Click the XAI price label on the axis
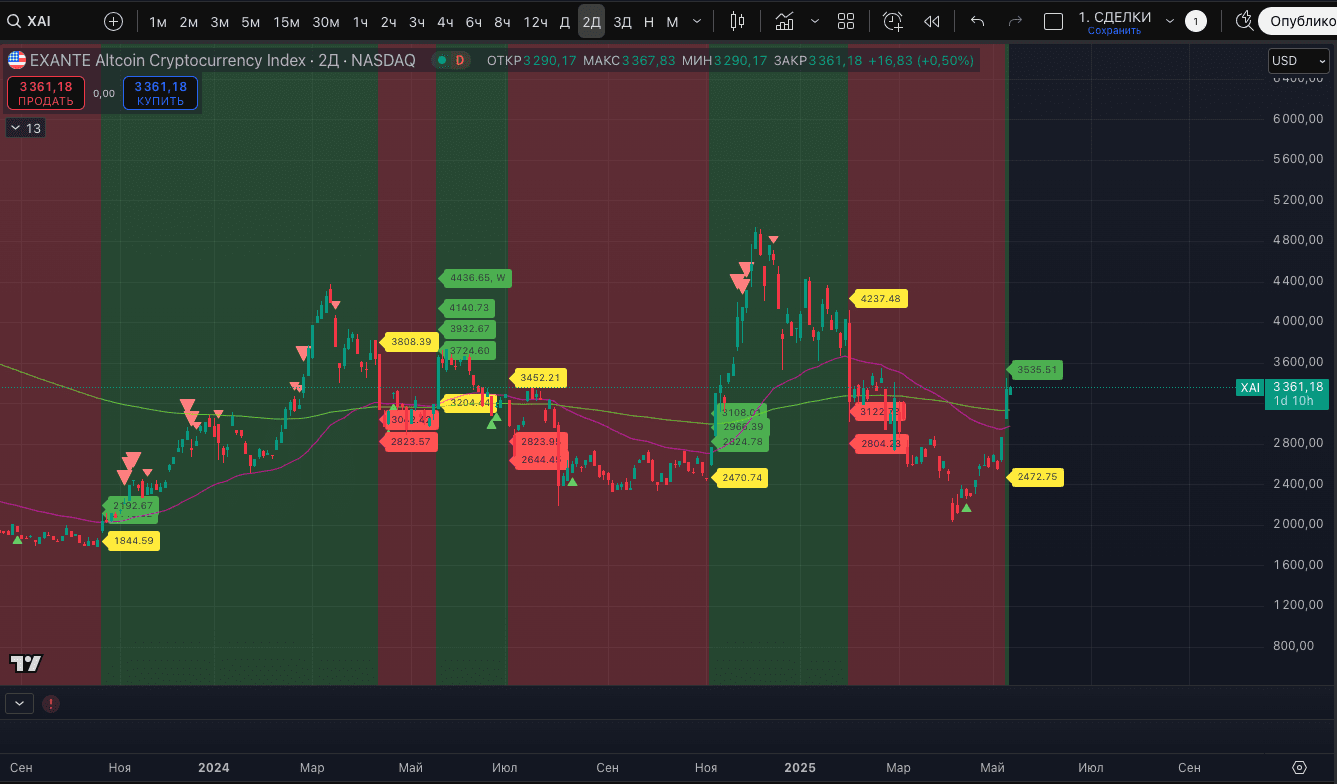Viewport: 1337px width, 784px height. coord(1249,388)
